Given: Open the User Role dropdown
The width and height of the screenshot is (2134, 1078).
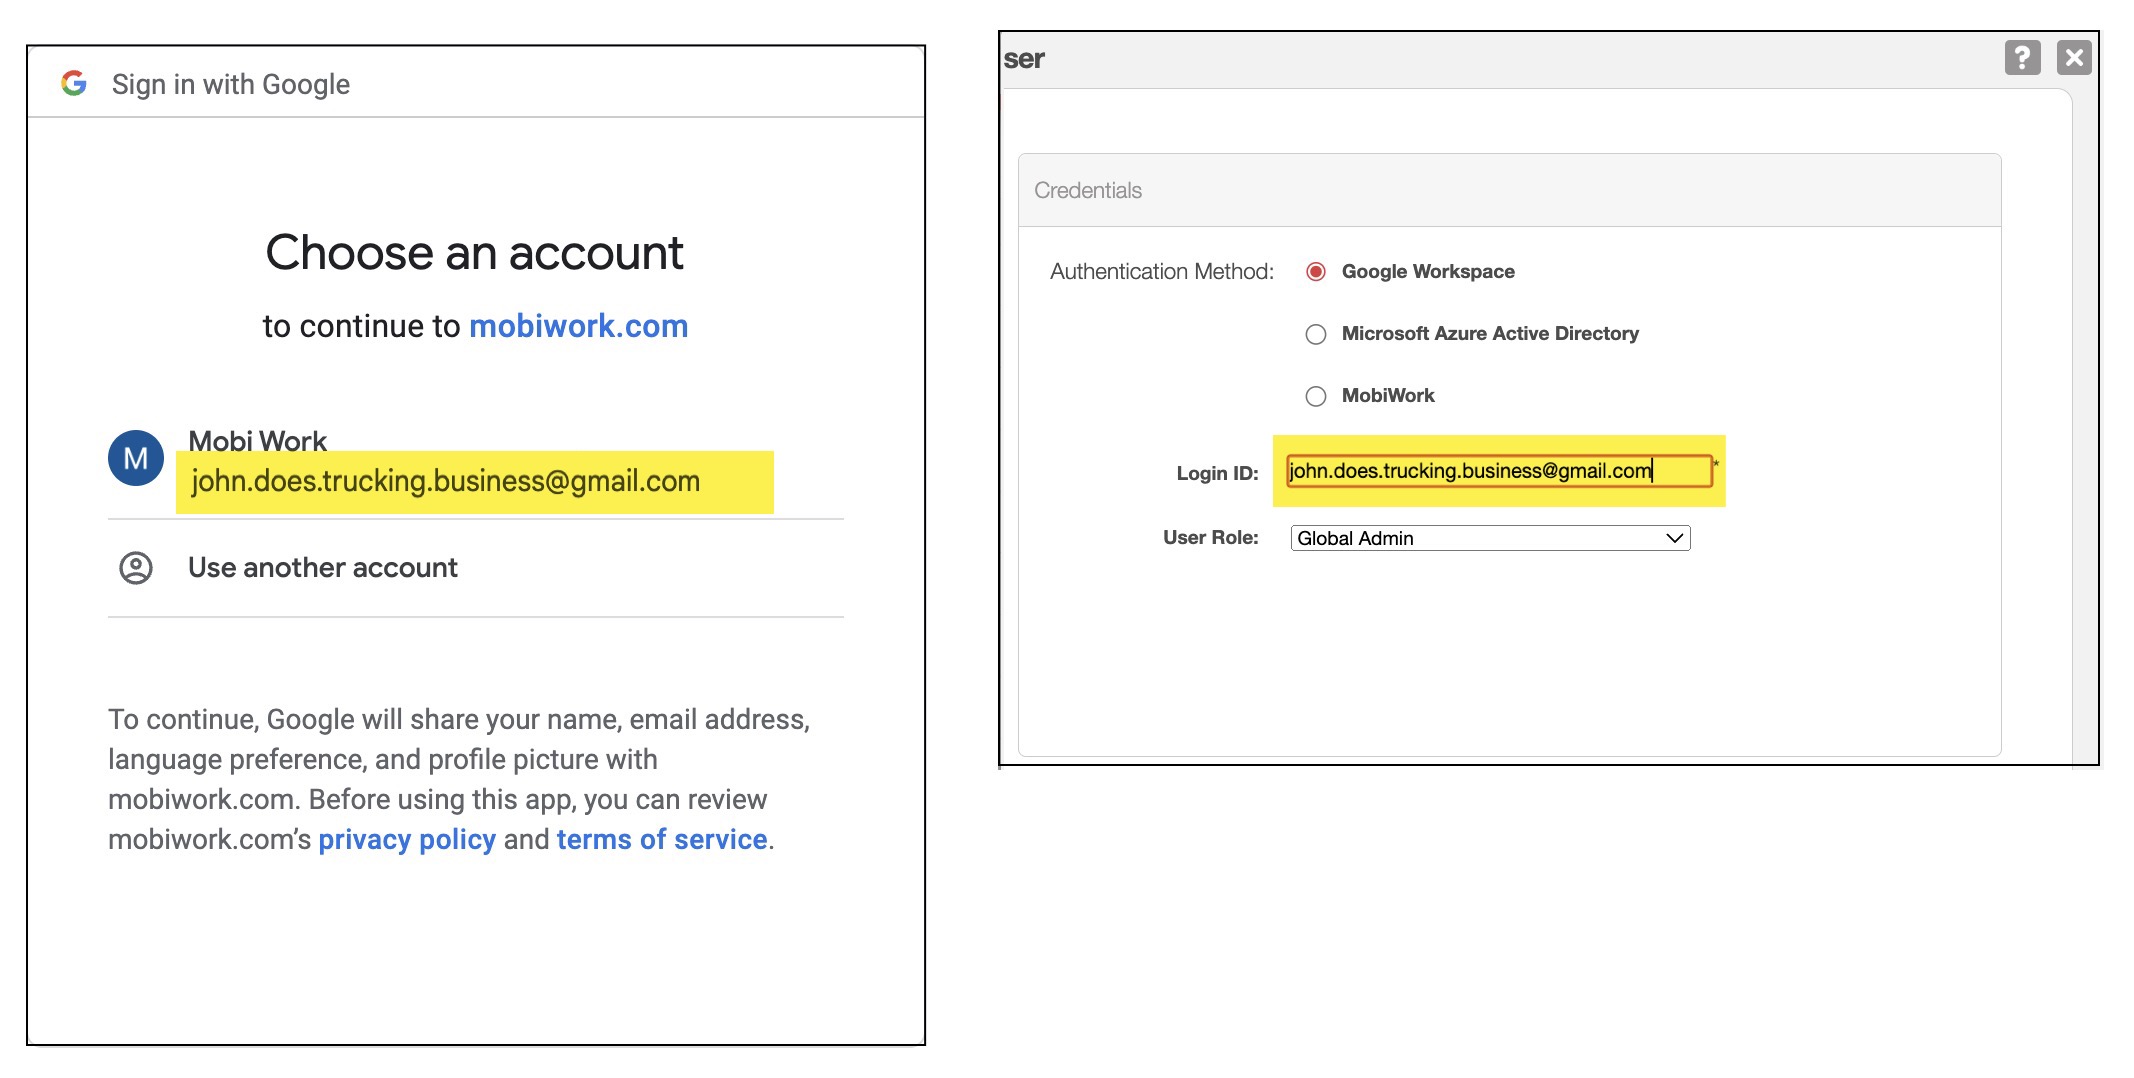Looking at the screenshot, I should [x=1488, y=538].
